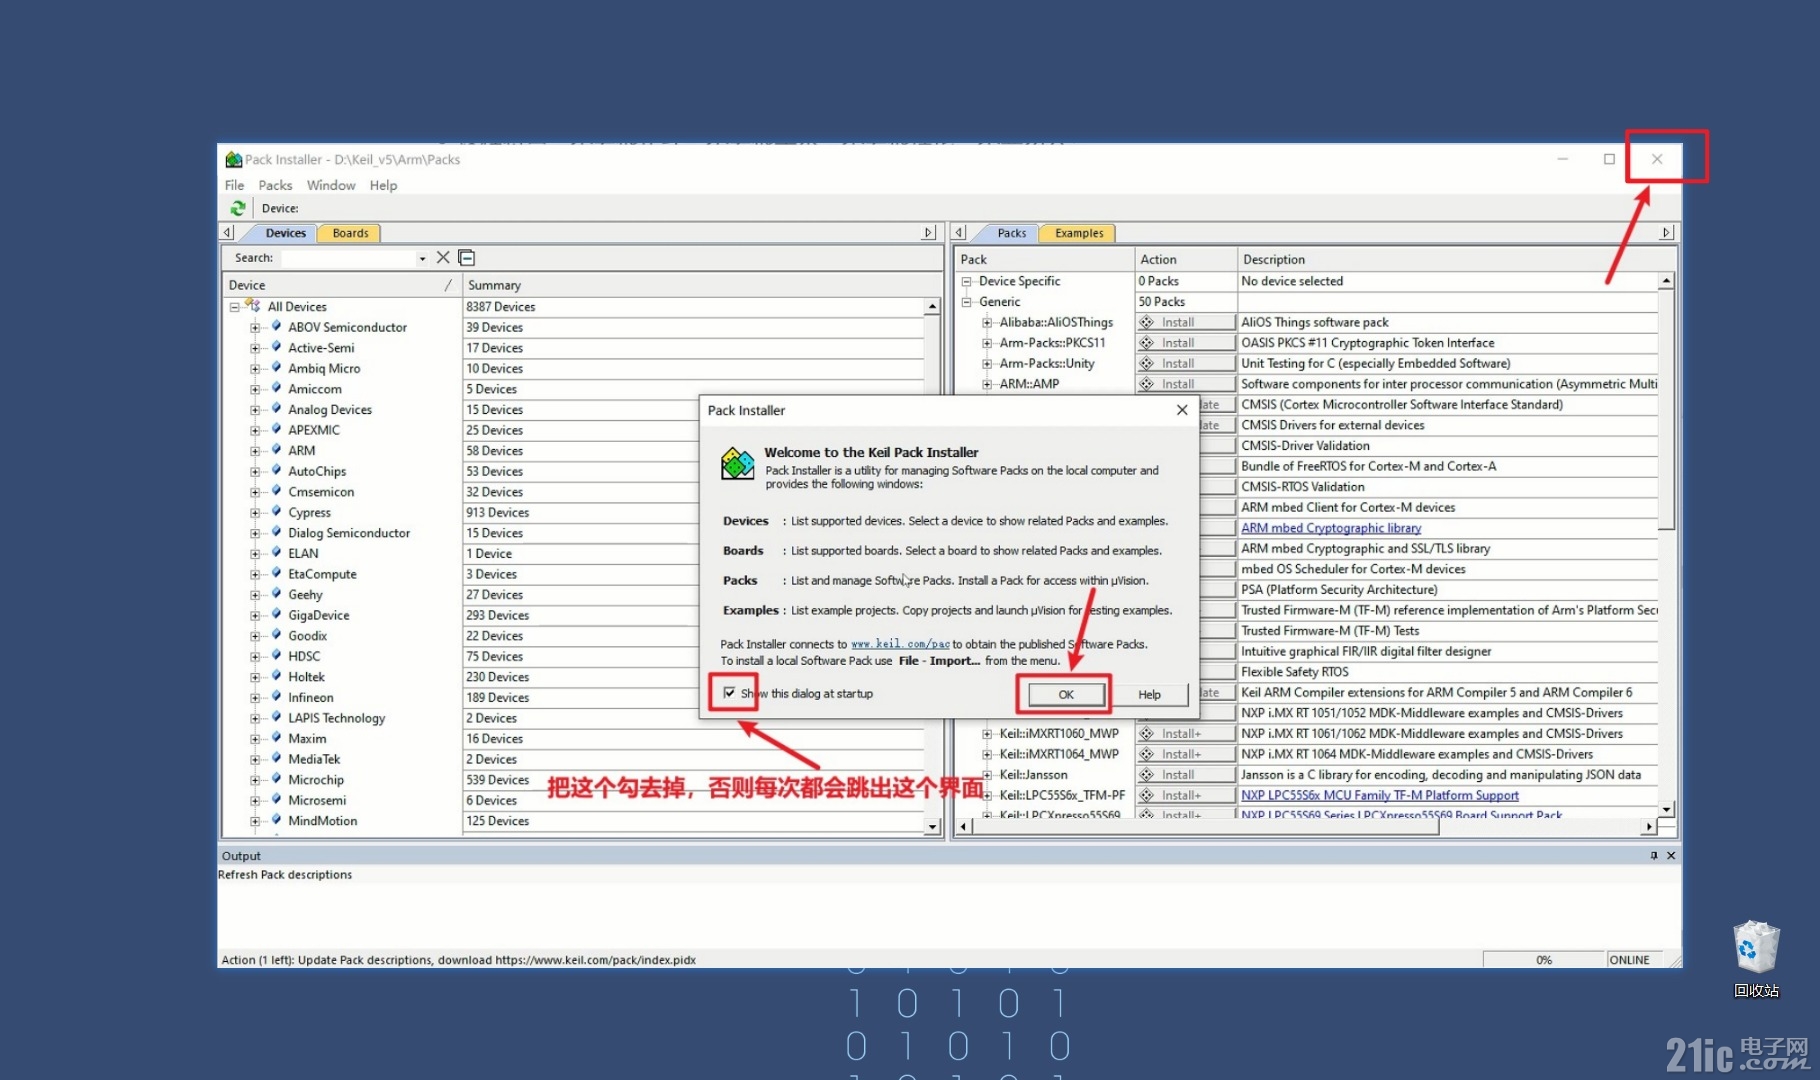Collapse the Generic pack node
The image size is (1820, 1080).
tap(966, 301)
